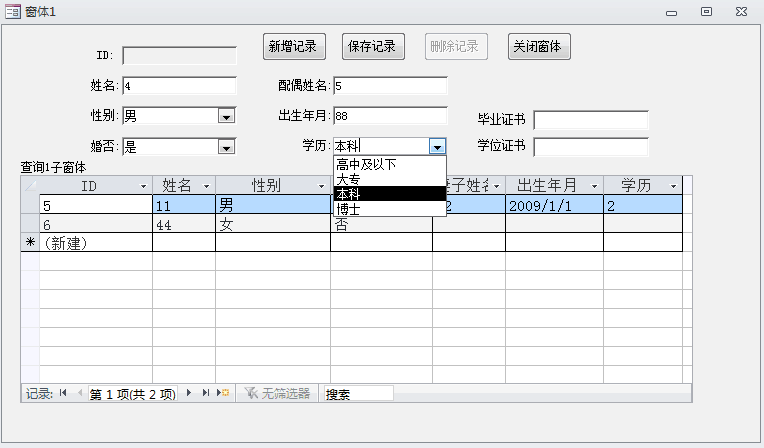This screenshot has width=764, height=448.
Task: Open 学历 column header filter arrow
Action: 673,186
